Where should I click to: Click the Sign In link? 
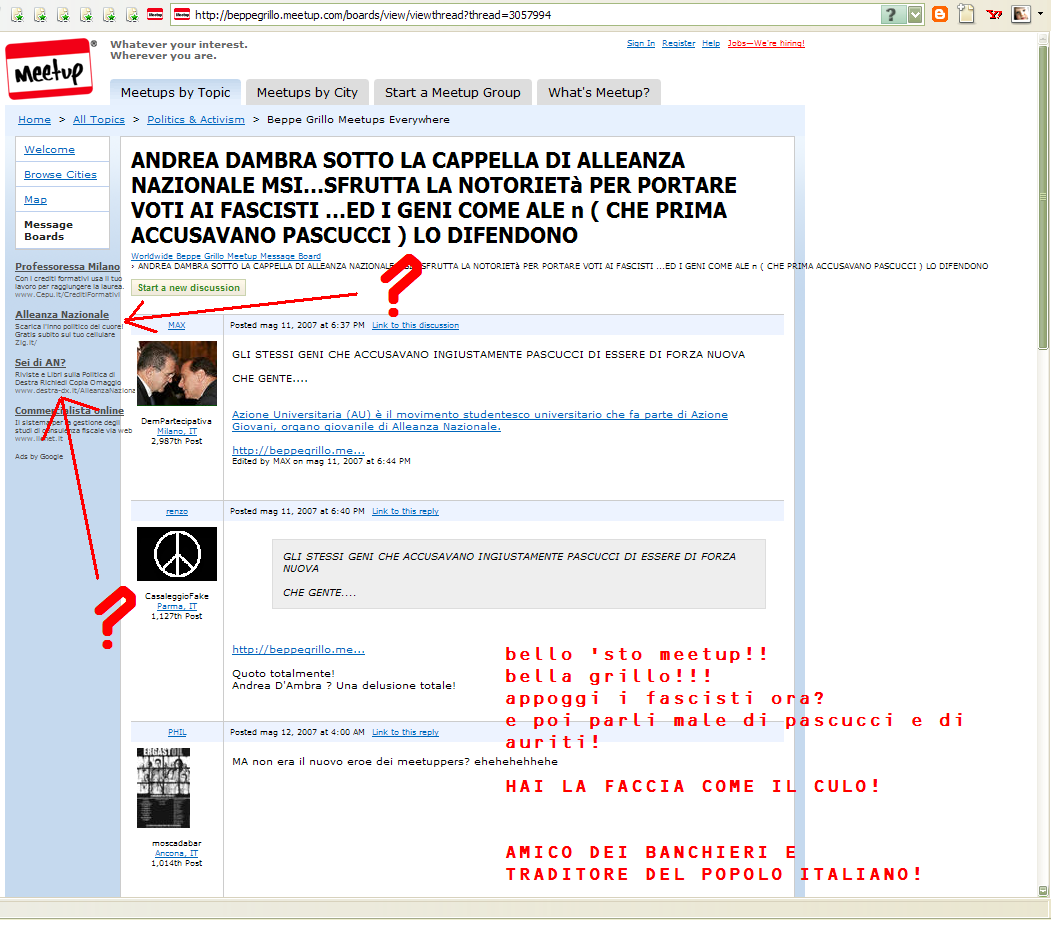click(x=640, y=43)
